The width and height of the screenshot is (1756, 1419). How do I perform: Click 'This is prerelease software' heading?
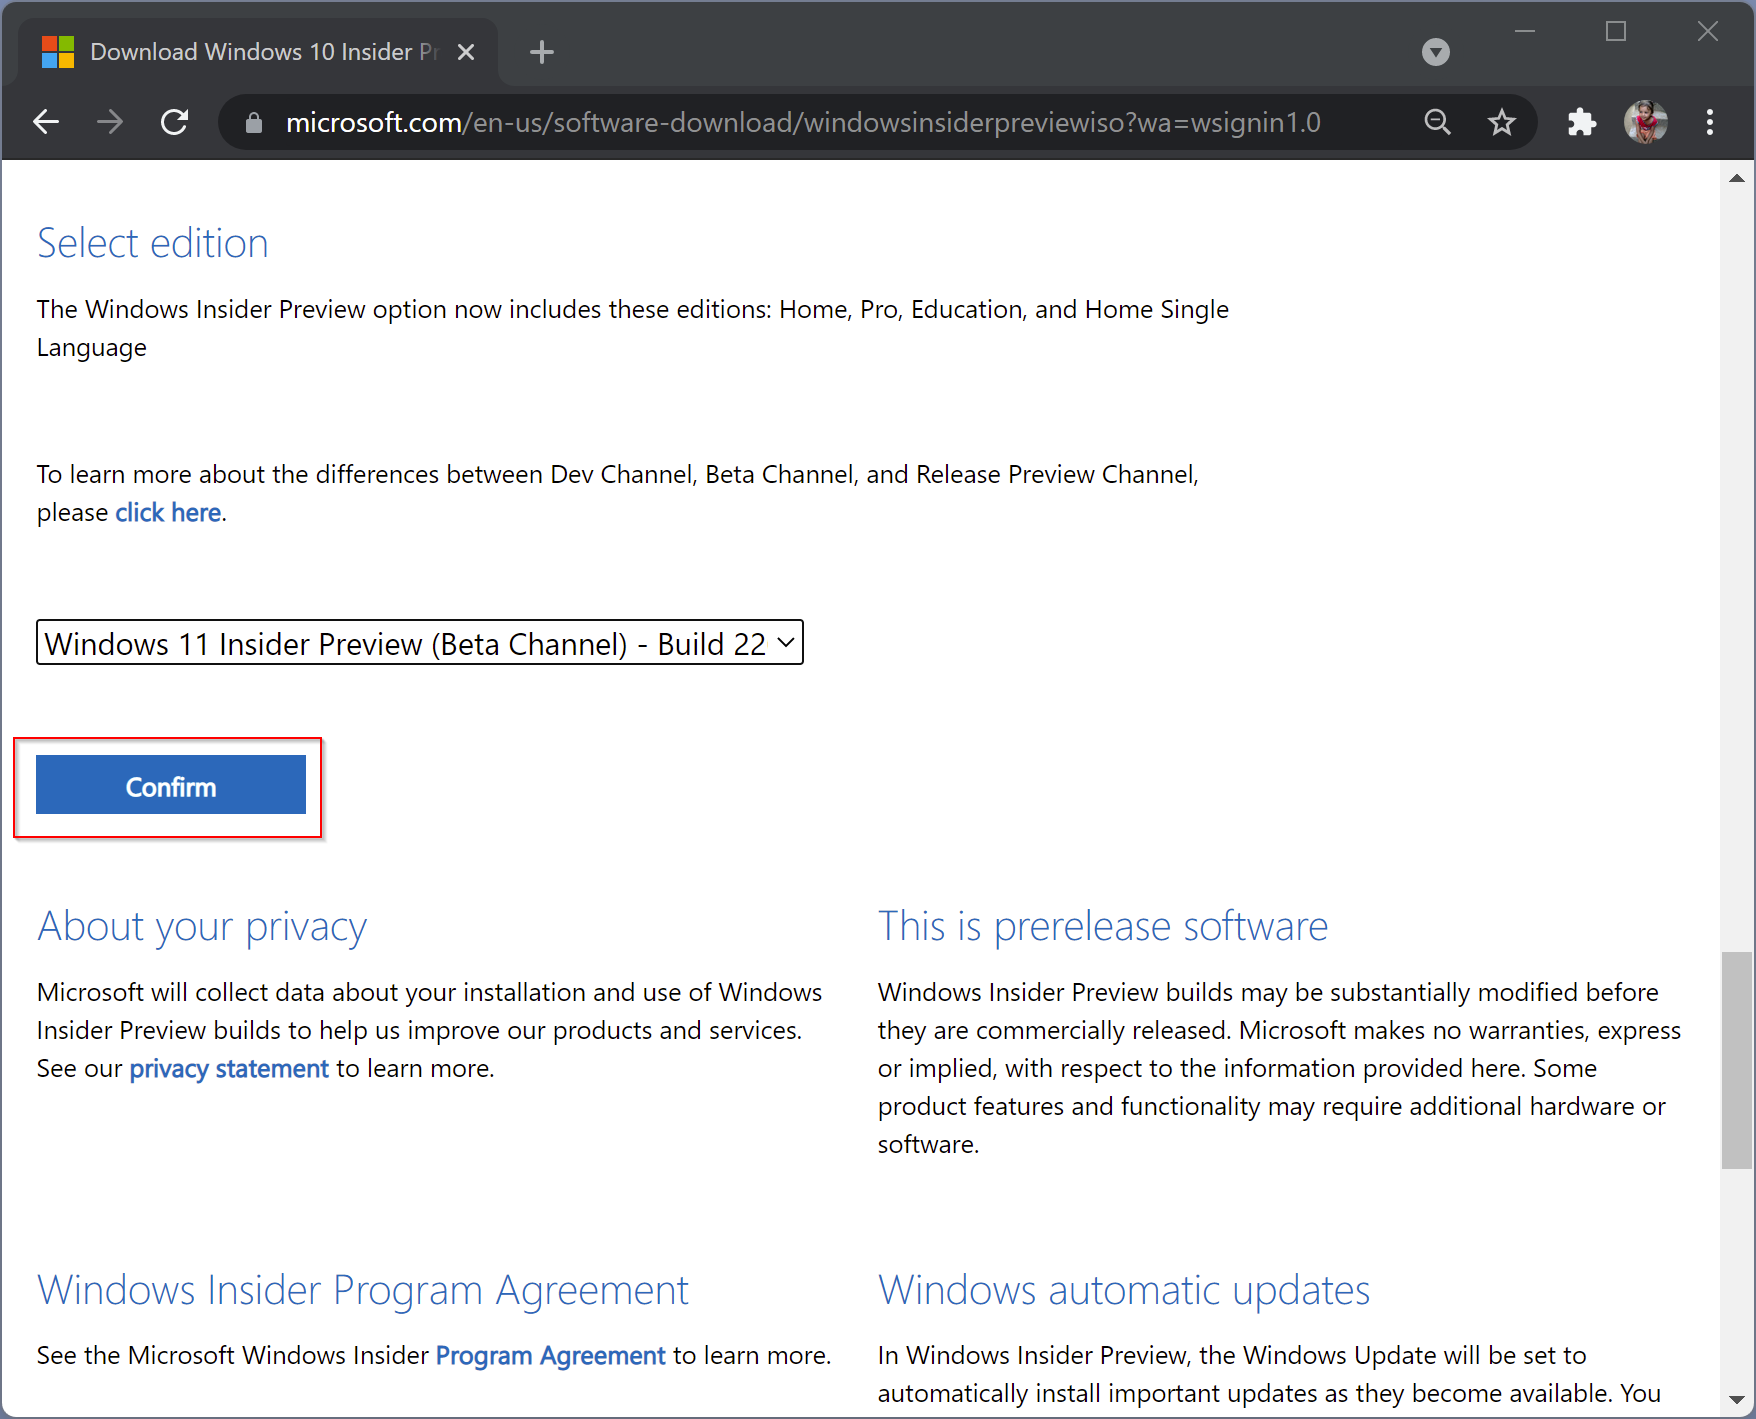coord(1103,926)
